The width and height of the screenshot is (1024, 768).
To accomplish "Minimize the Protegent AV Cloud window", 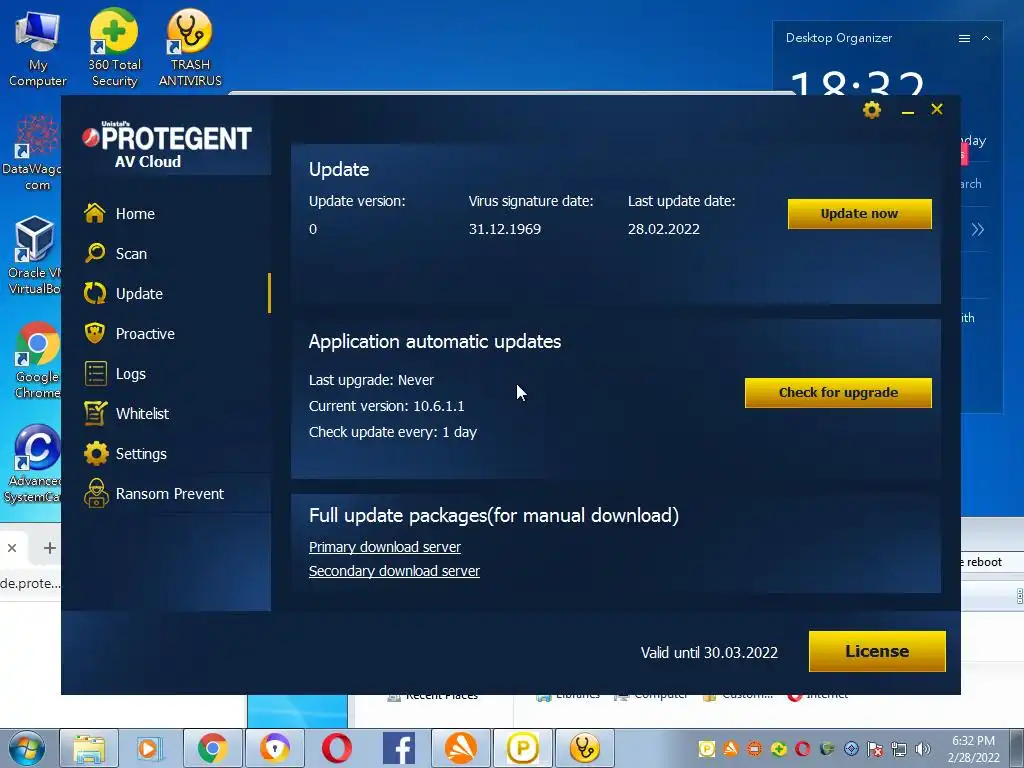I will tap(908, 112).
